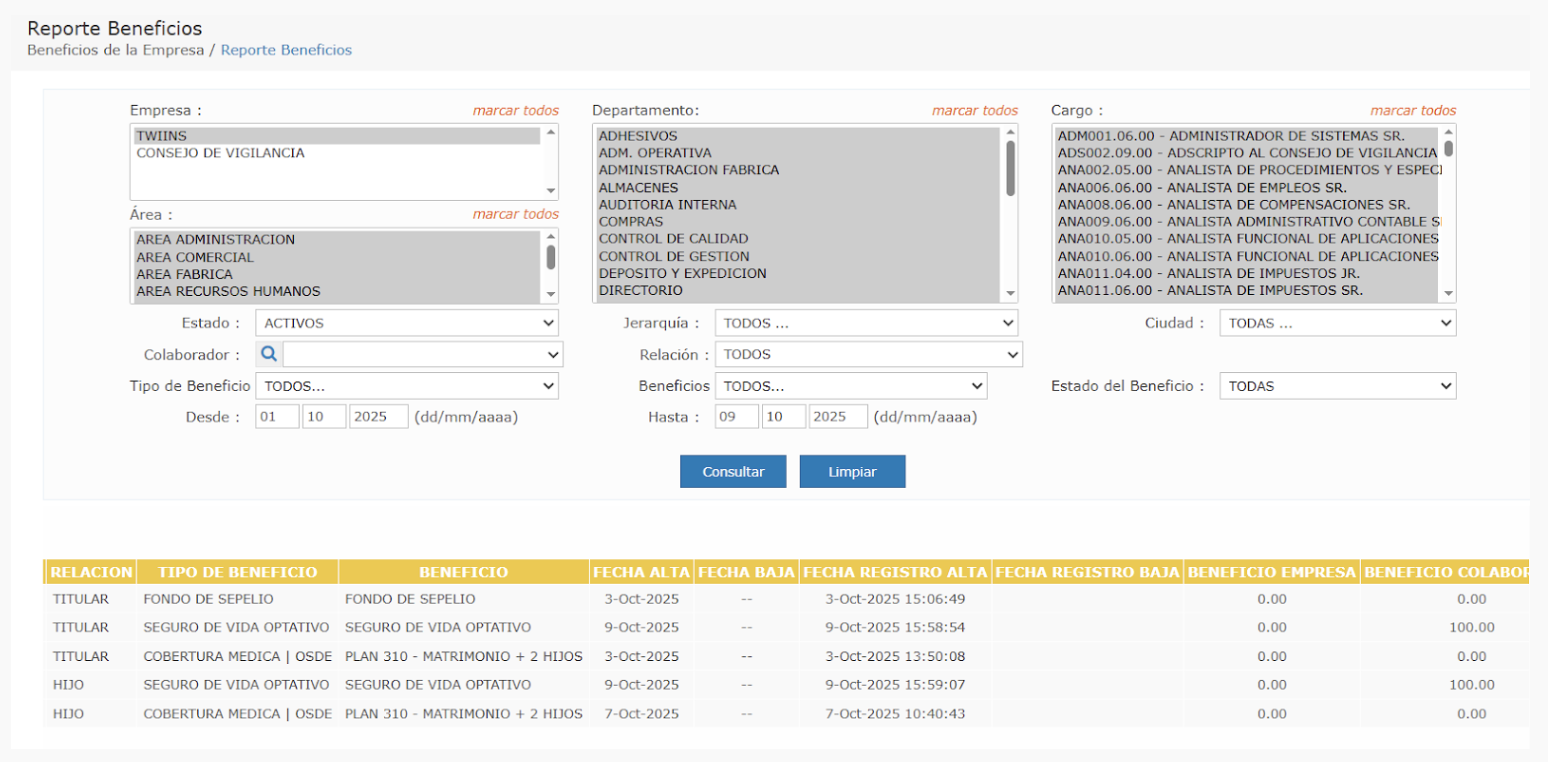Click the Limpiar button
The height and width of the screenshot is (762, 1548).
coord(852,472)
